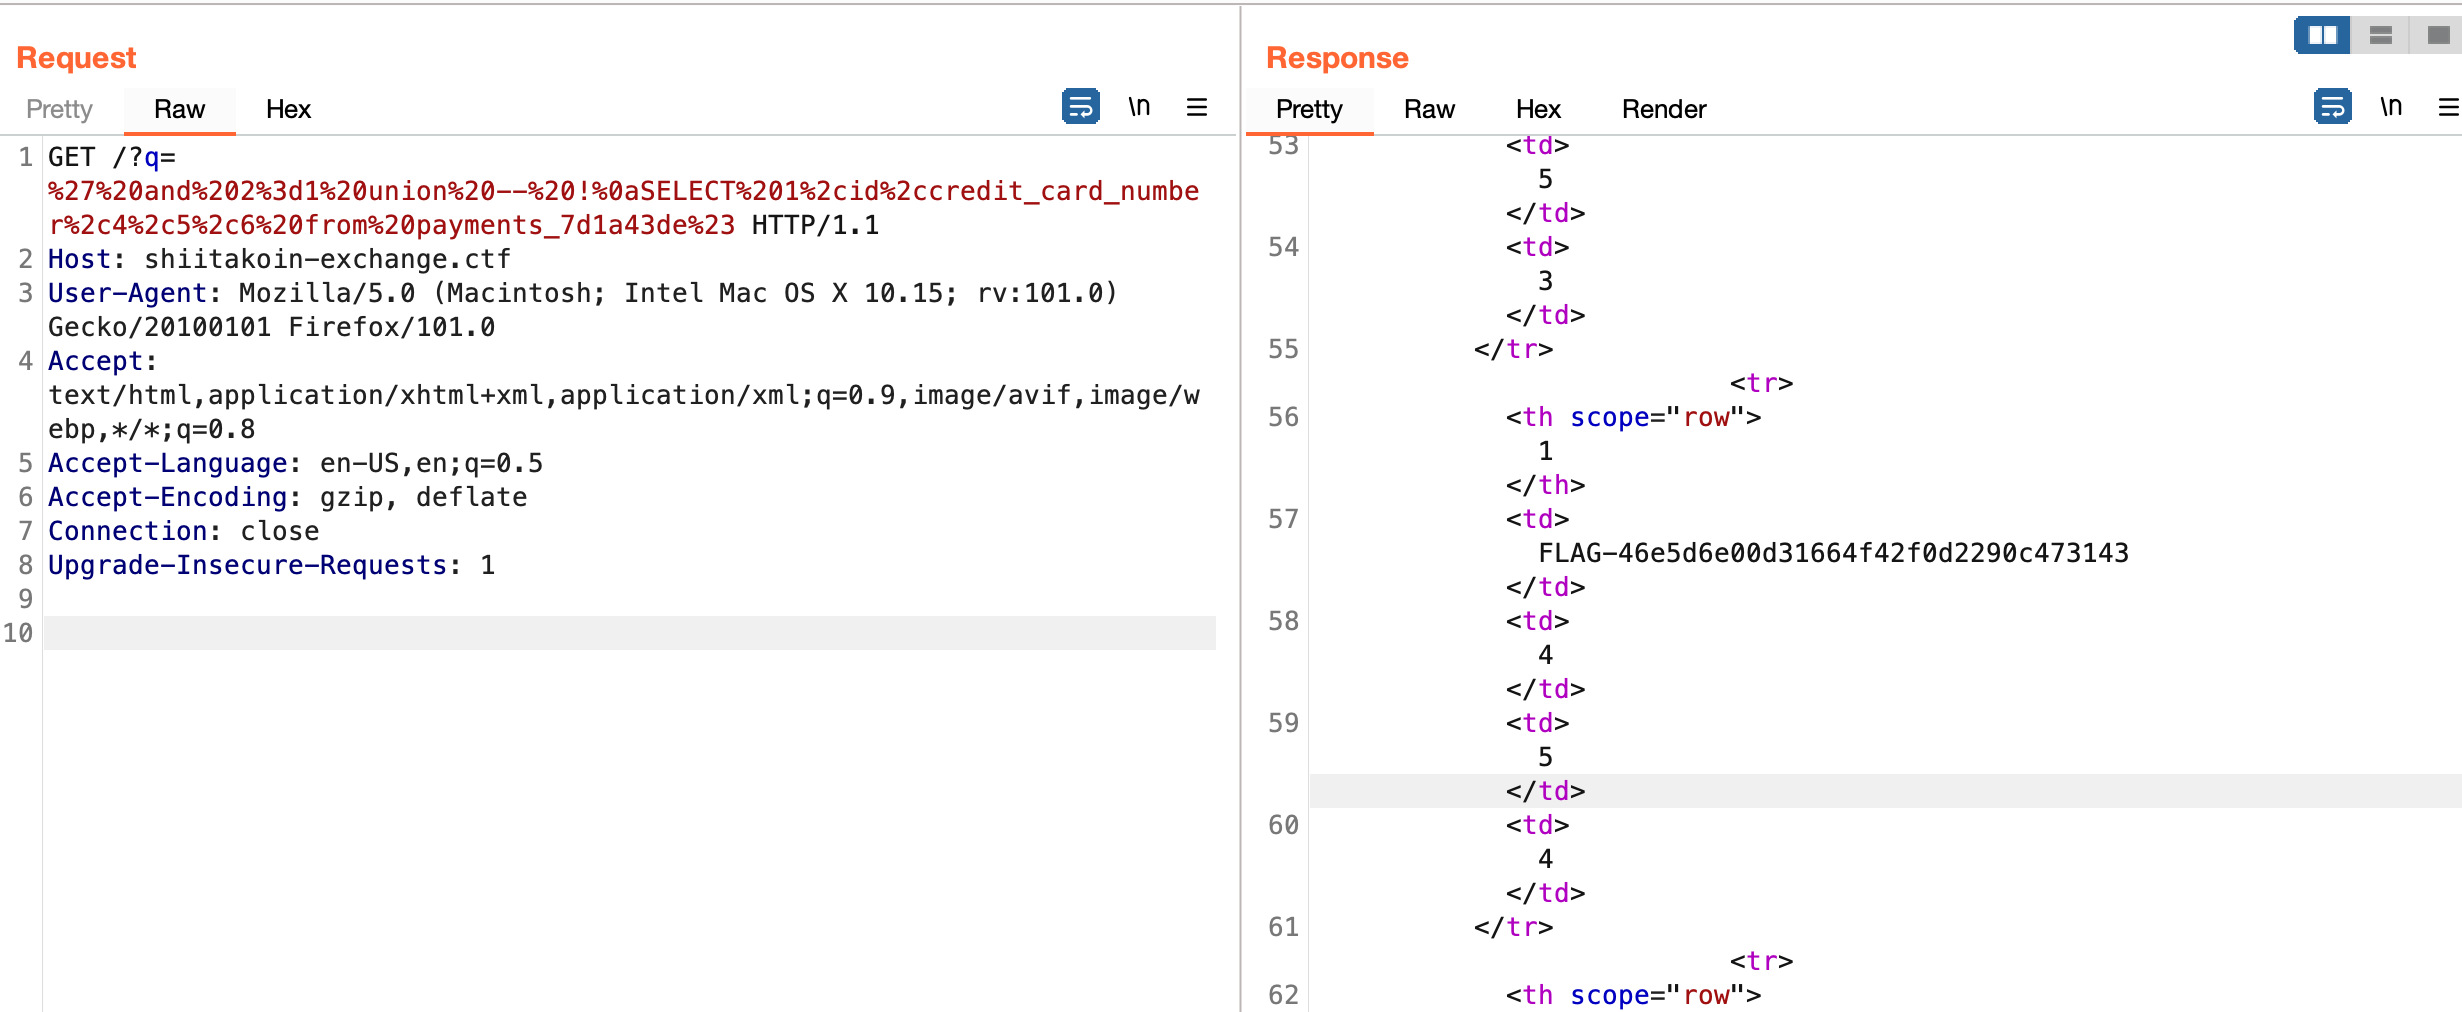Viewport: 2462px width, 1012px height.
Task: Click the User-Agent header name
Action: 127,293
